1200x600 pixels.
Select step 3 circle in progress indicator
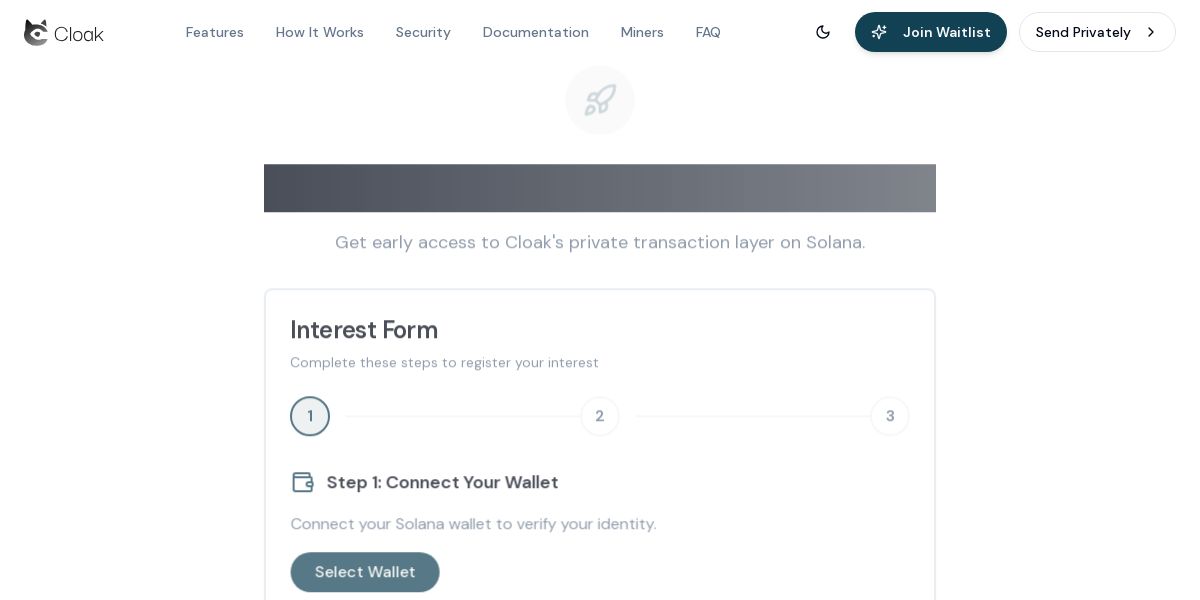(x=890, y=416)
